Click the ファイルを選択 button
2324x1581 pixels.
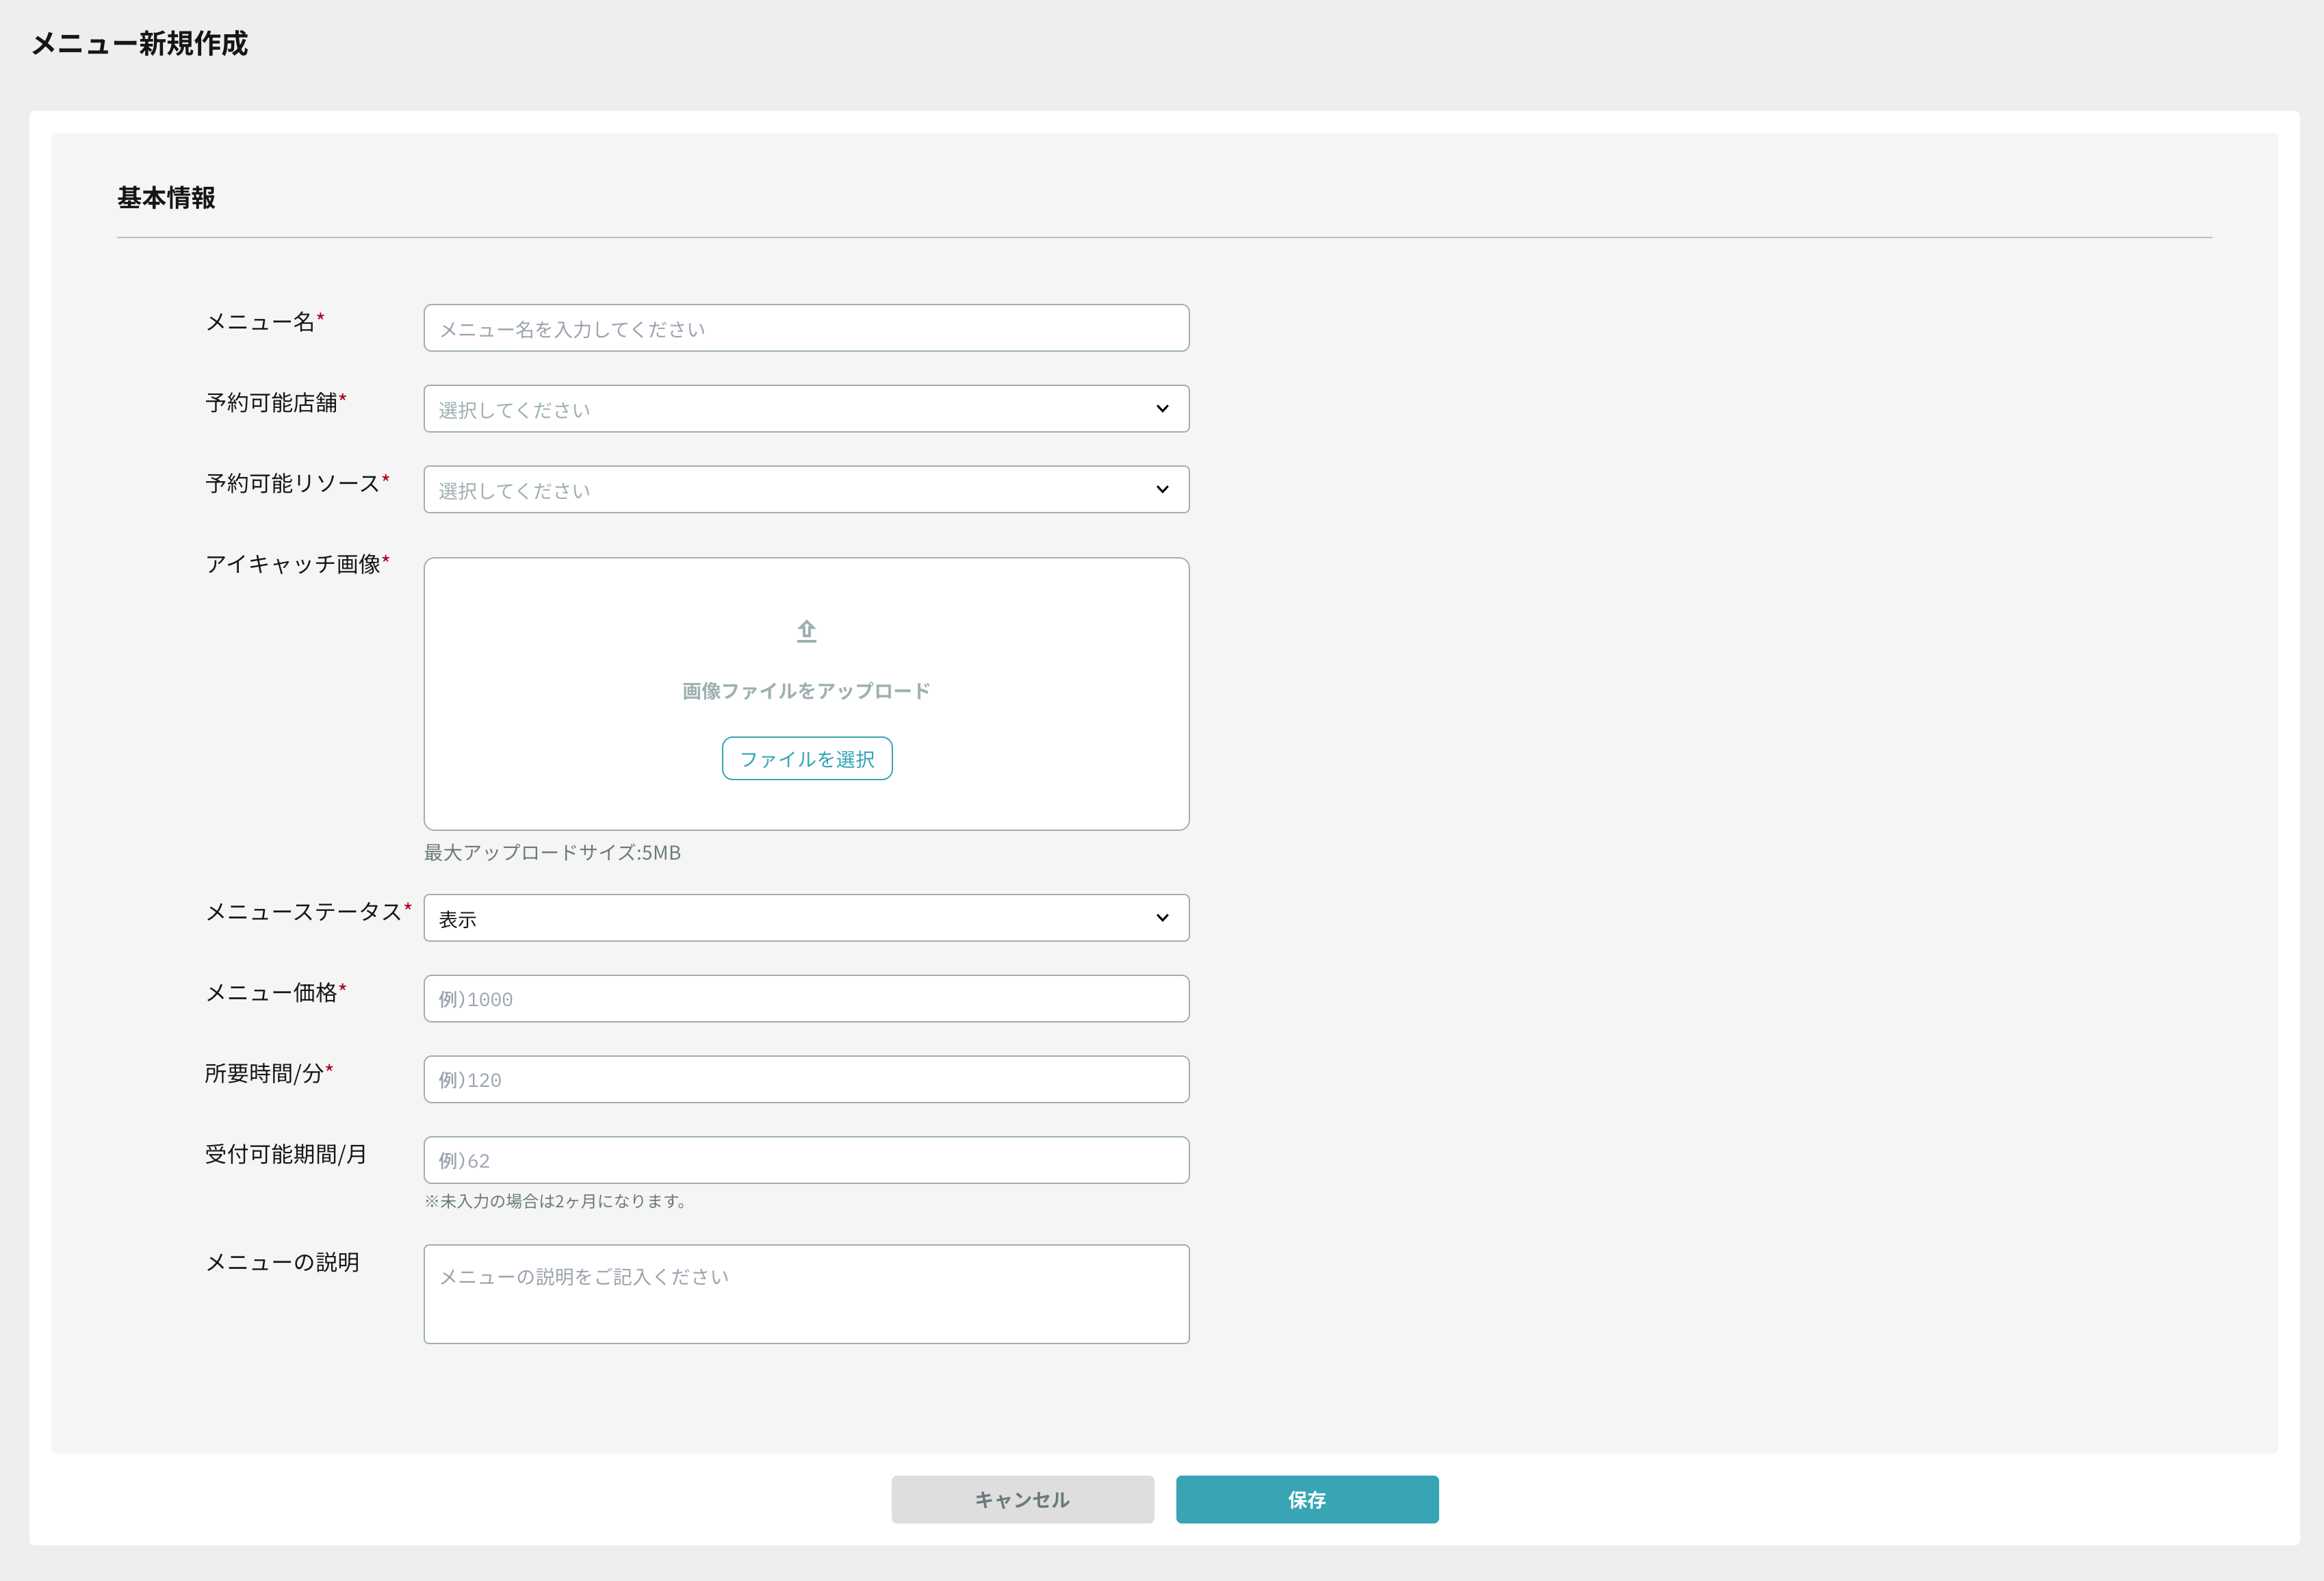[807, 759]
